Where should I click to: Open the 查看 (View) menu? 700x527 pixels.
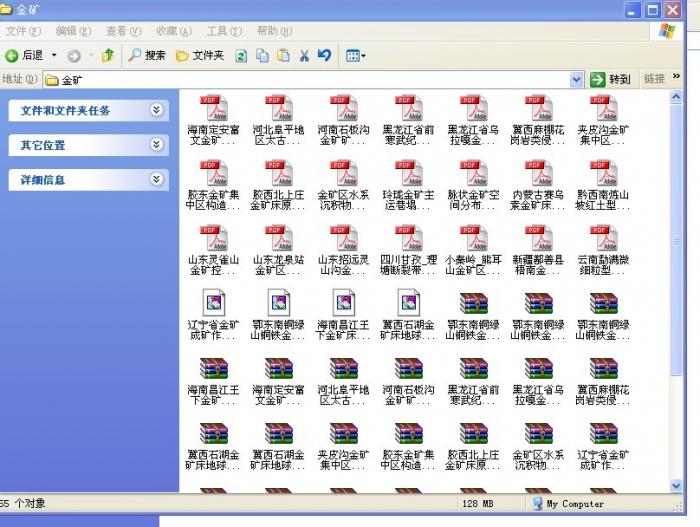(123, 31)
